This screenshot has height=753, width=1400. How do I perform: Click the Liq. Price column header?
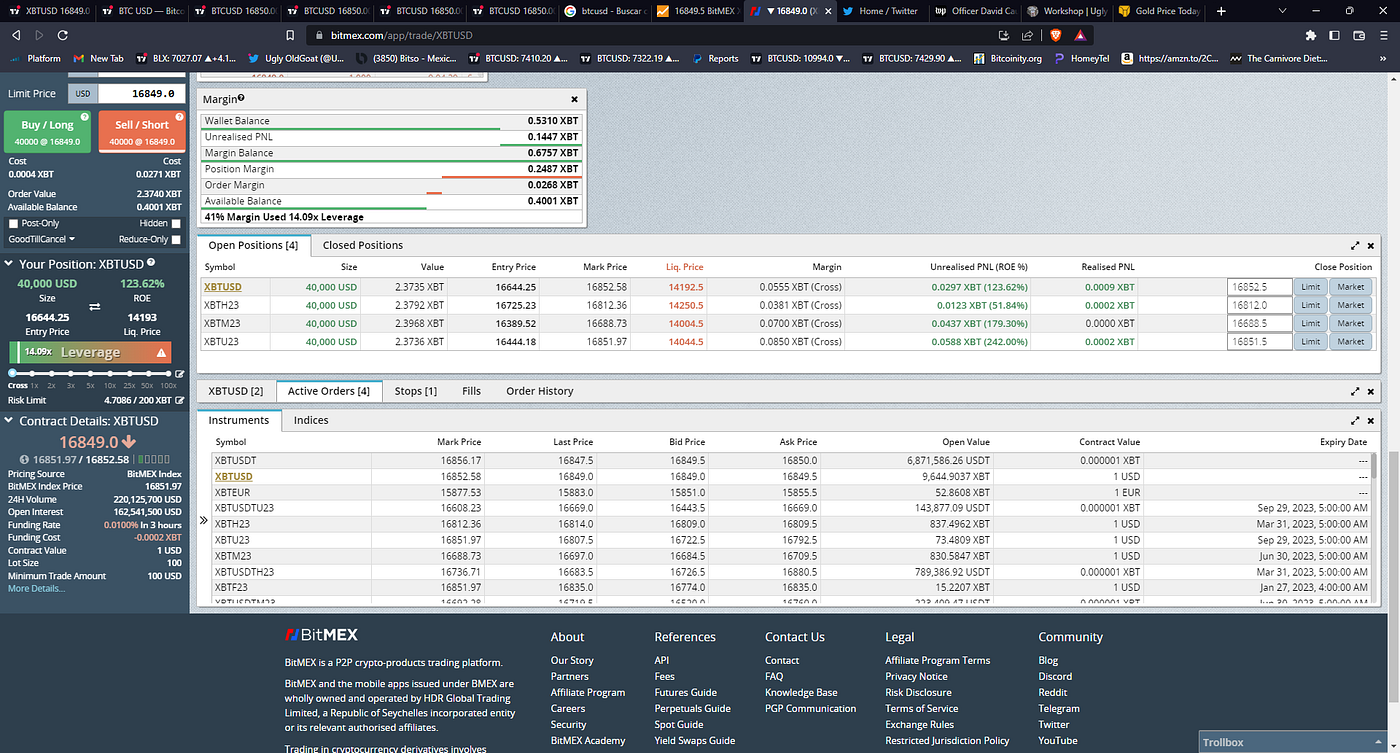685,267
